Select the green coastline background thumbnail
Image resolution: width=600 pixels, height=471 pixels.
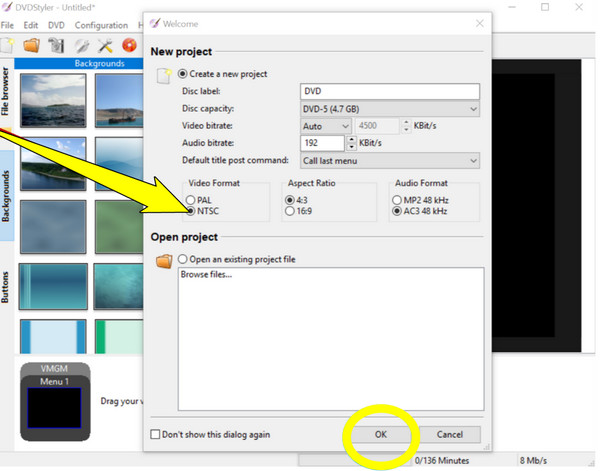click(53, 164)
